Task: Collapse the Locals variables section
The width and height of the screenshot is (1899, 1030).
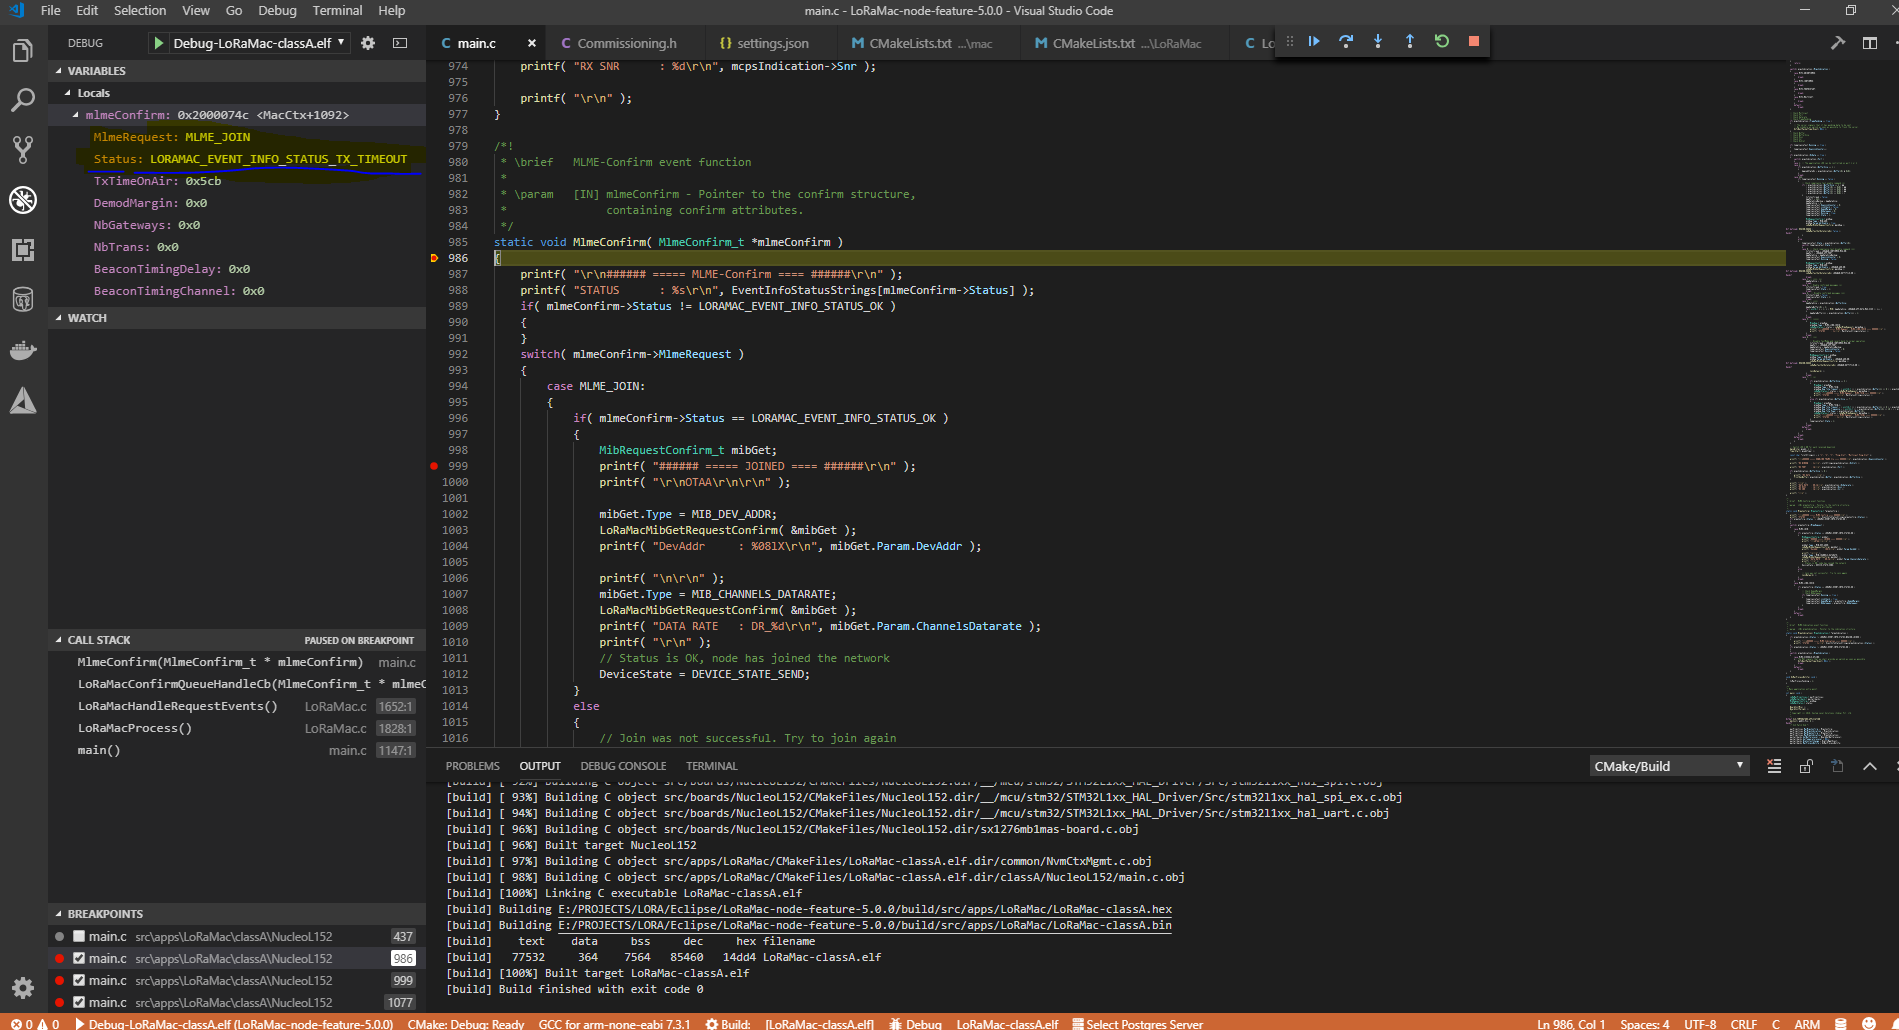Action: point(68,92)
